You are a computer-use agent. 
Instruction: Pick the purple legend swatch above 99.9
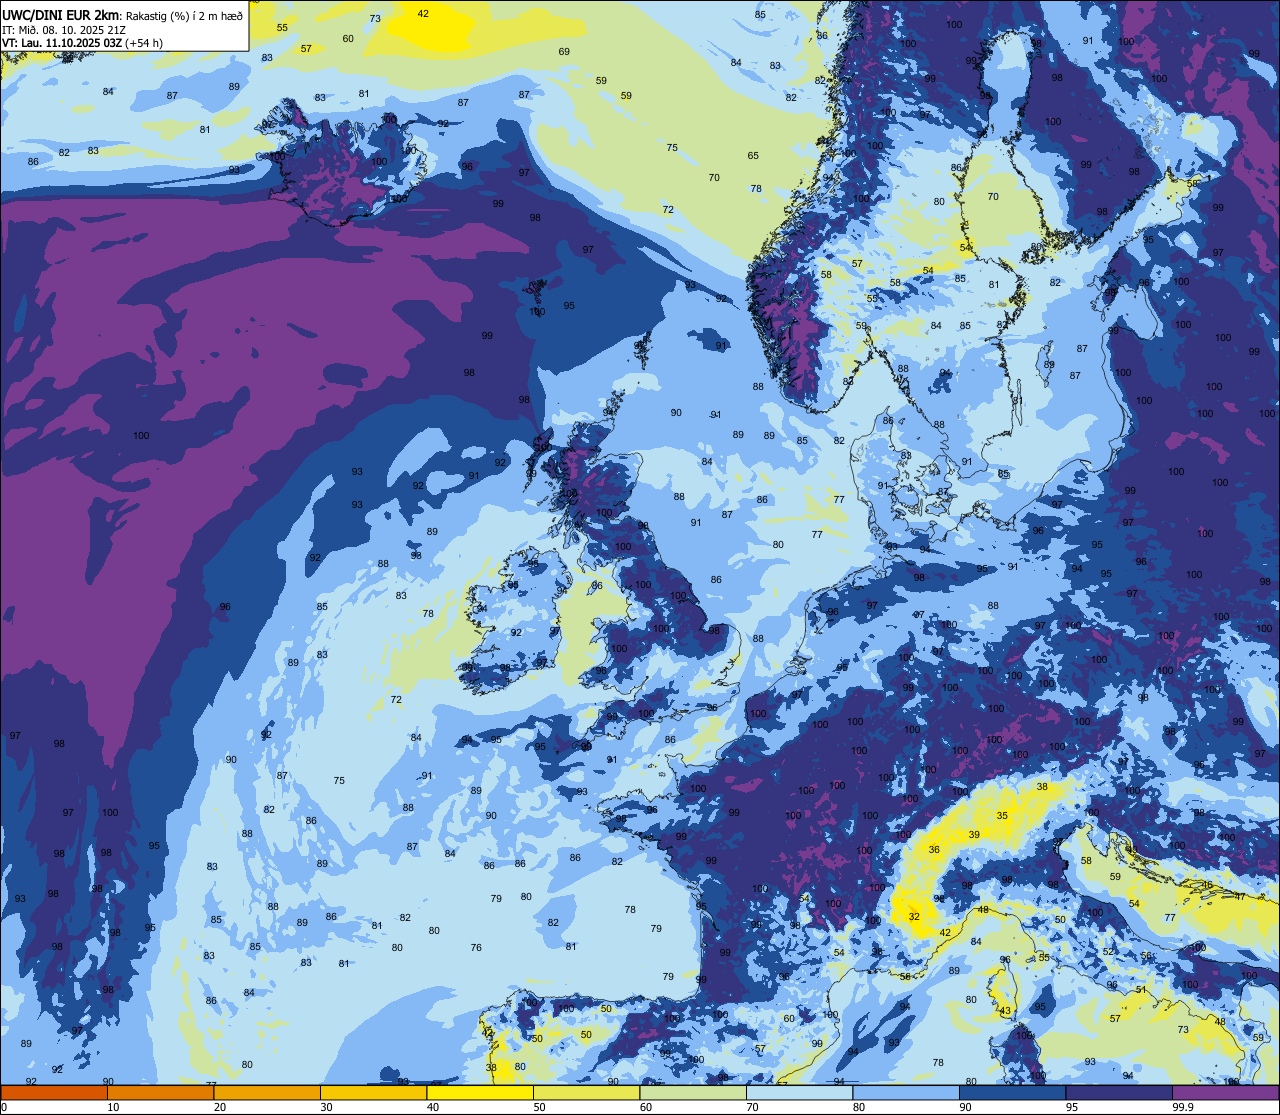pos(1225,1092)
